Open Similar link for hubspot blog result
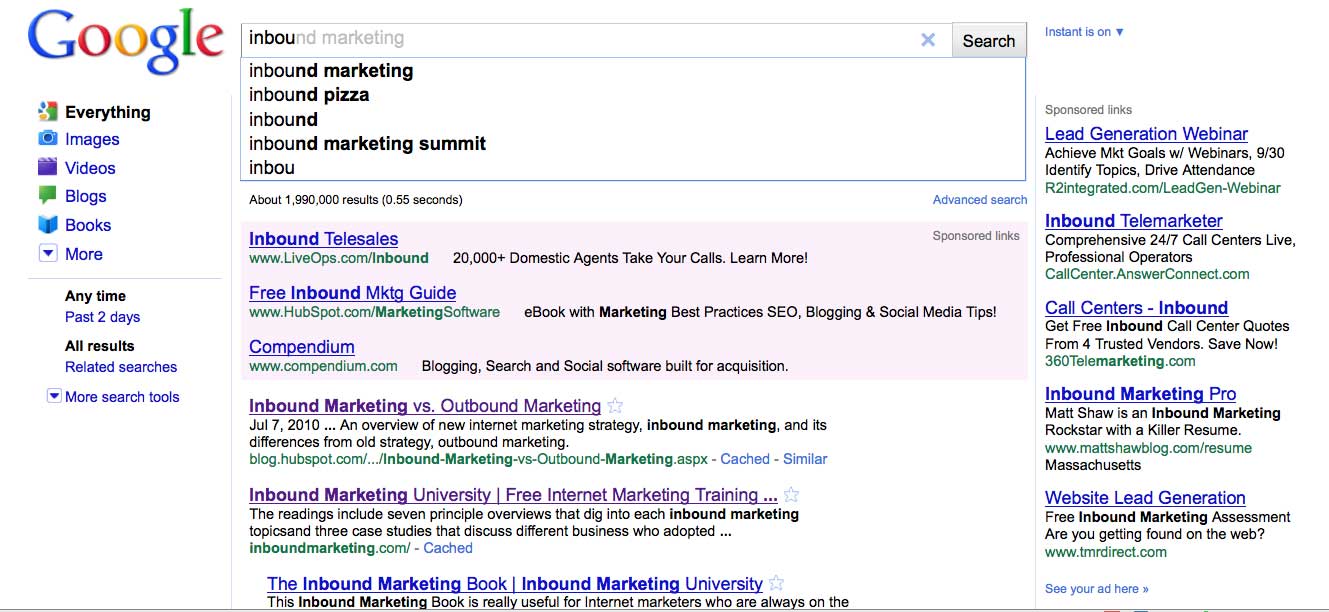This screenshot has height=612, width=1329. (x=805, y=459)
